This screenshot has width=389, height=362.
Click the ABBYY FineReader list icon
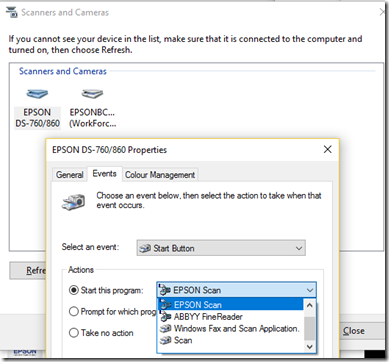166,317
